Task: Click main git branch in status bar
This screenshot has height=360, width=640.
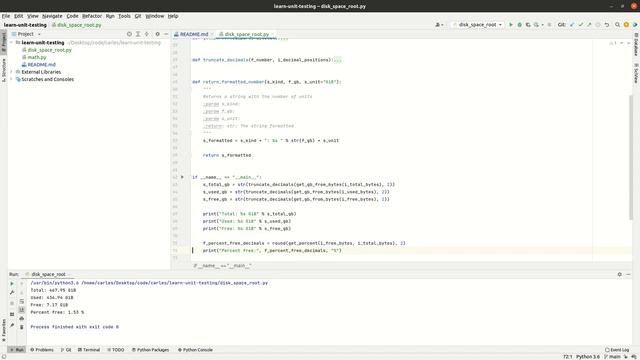Action: click(x=613, y=357)
